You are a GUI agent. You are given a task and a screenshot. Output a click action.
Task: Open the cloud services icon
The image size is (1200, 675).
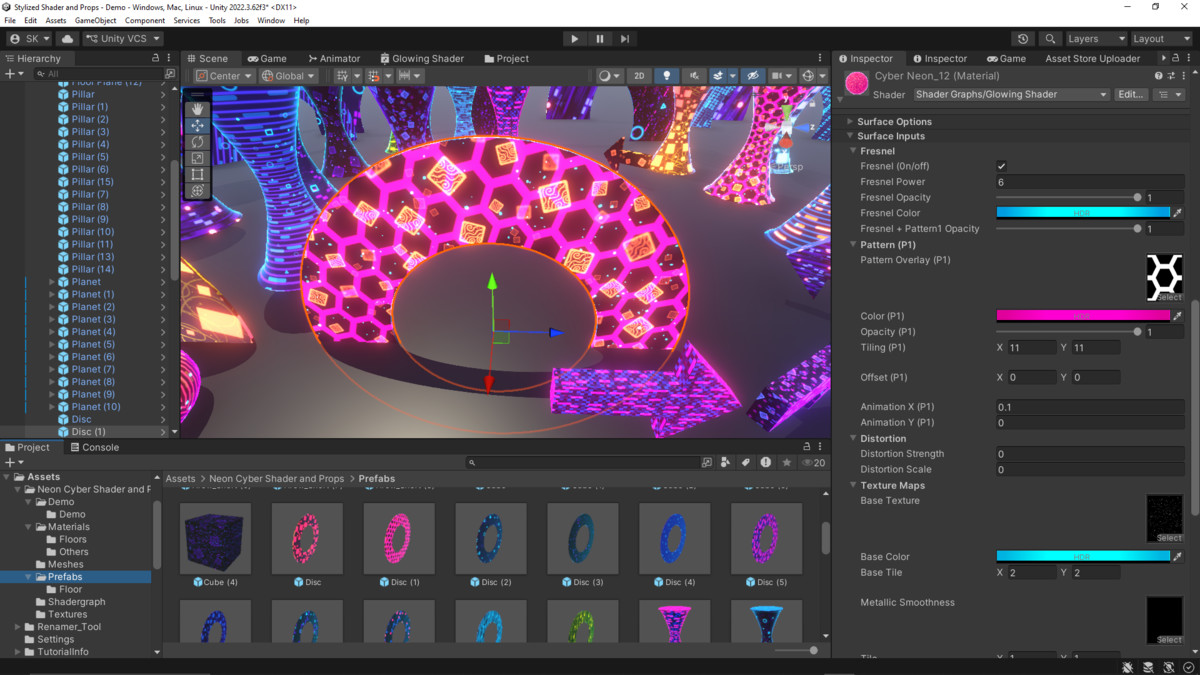click(x=68, y=39)
